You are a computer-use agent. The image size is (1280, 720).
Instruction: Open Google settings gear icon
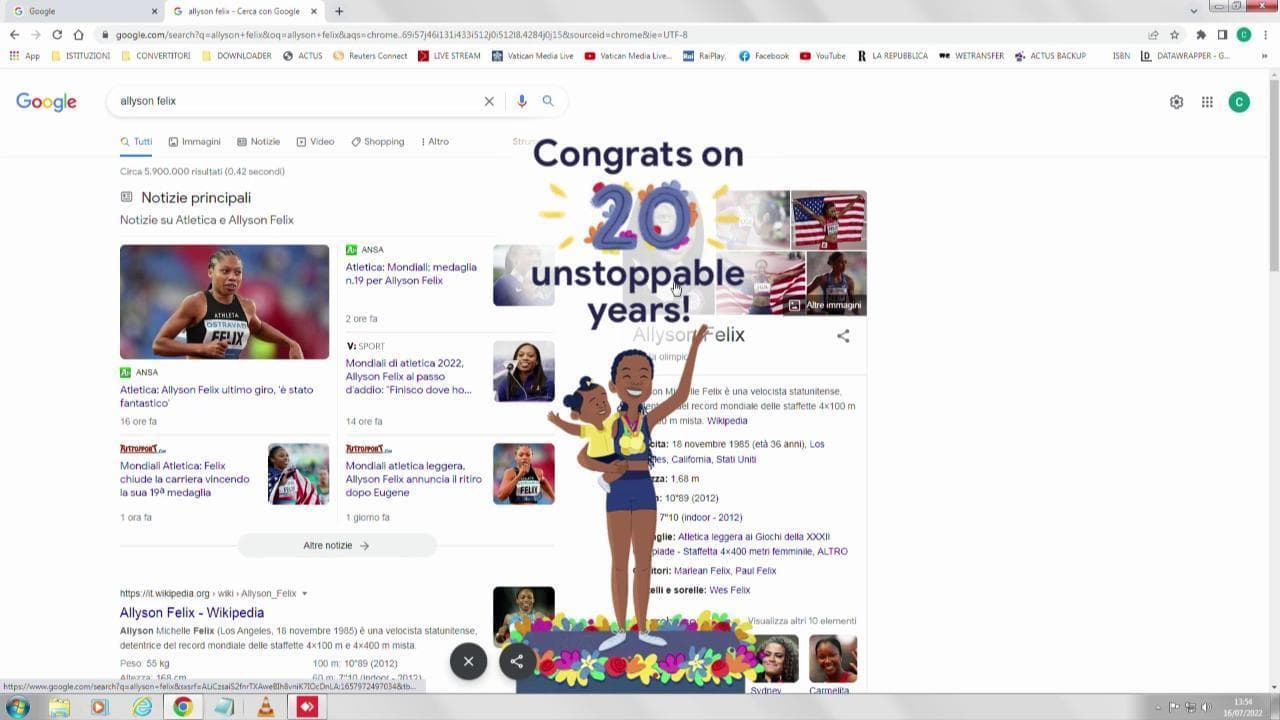1176,102
